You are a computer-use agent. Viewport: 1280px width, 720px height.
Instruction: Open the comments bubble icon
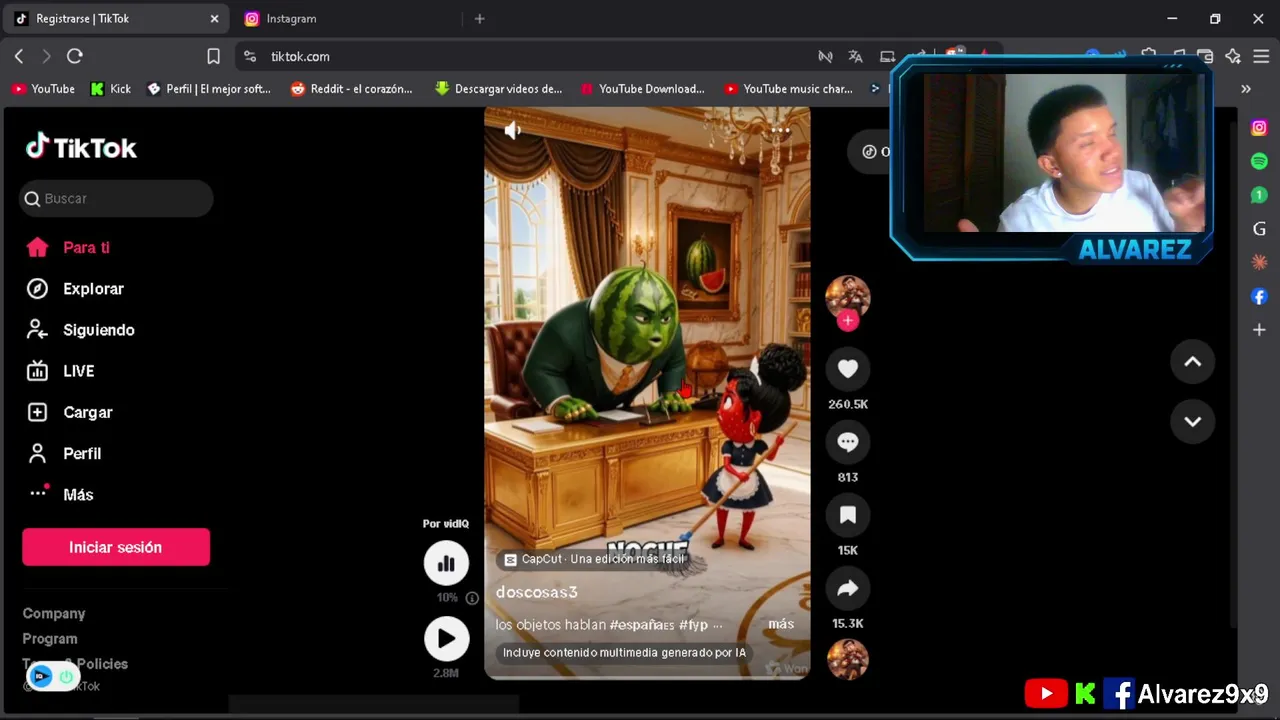click(x=848, y=442)
